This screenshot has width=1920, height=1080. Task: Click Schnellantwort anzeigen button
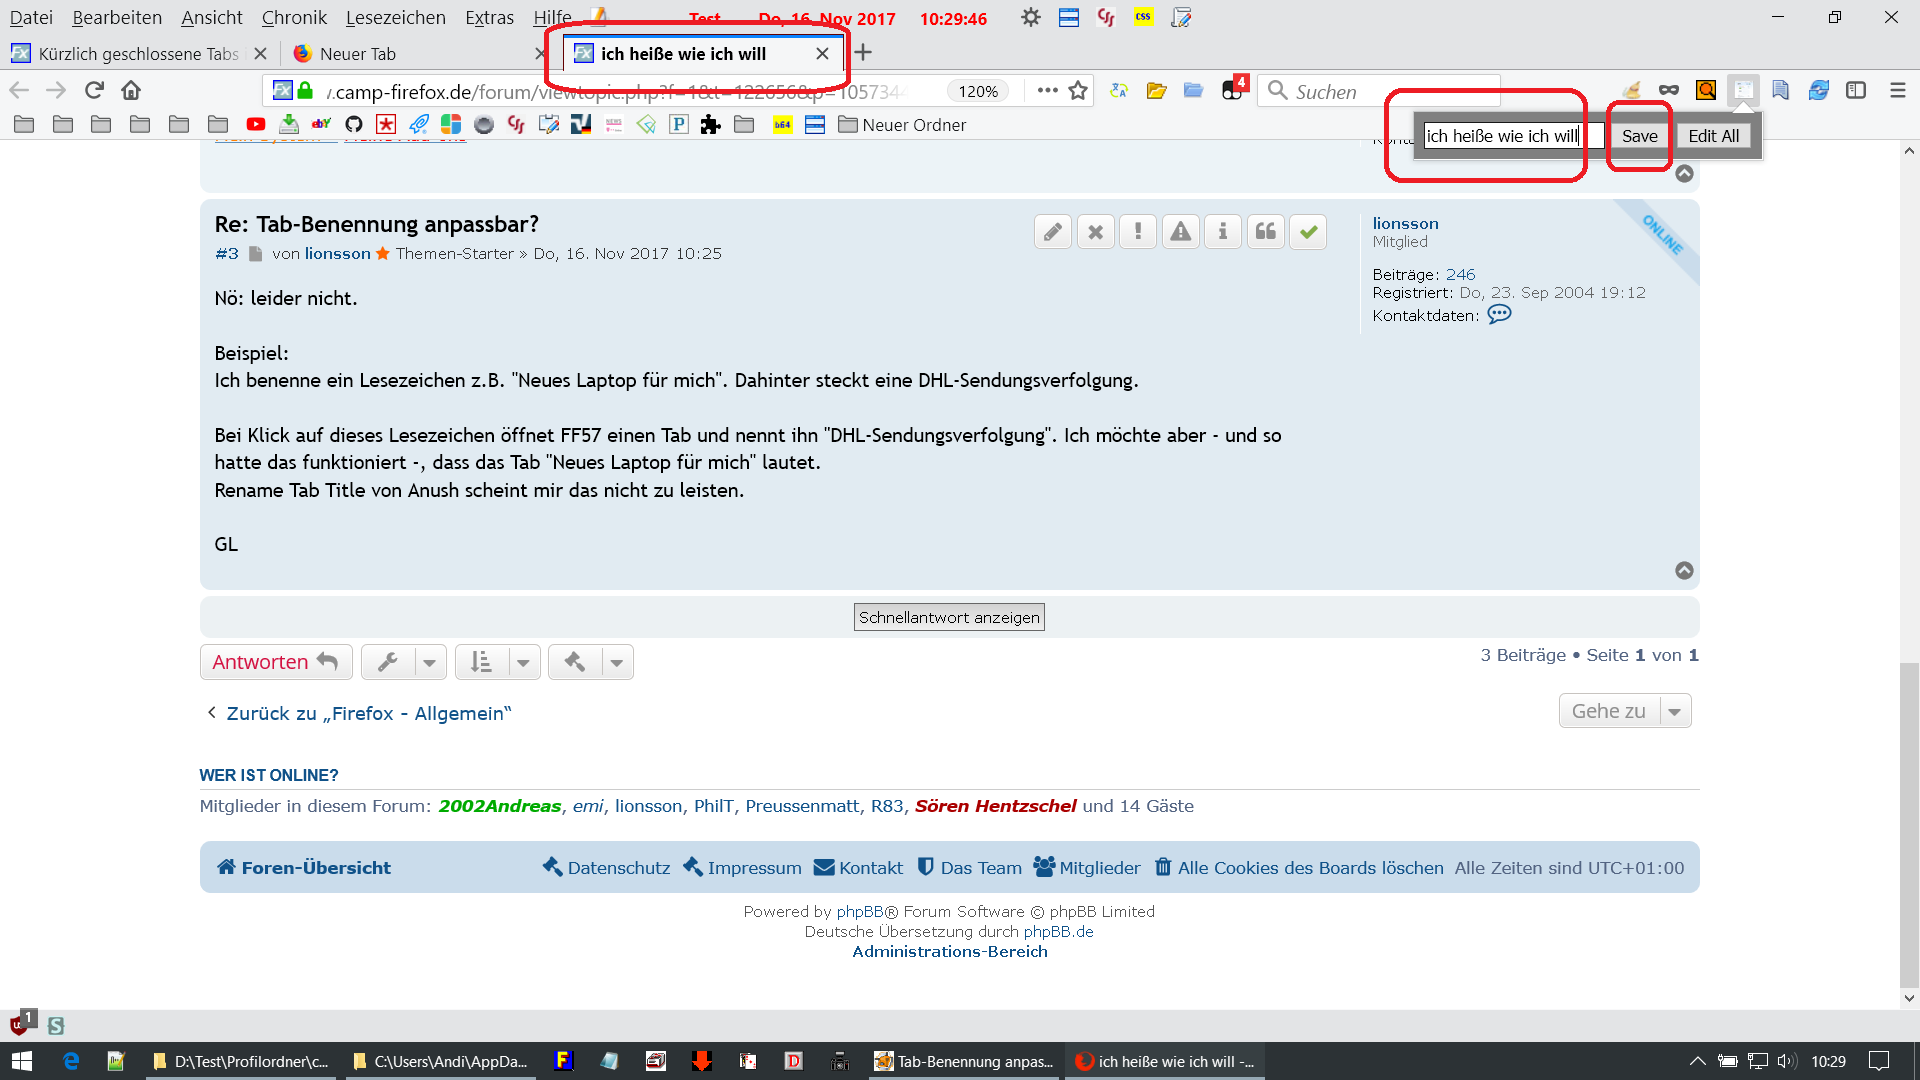[949, 617]
